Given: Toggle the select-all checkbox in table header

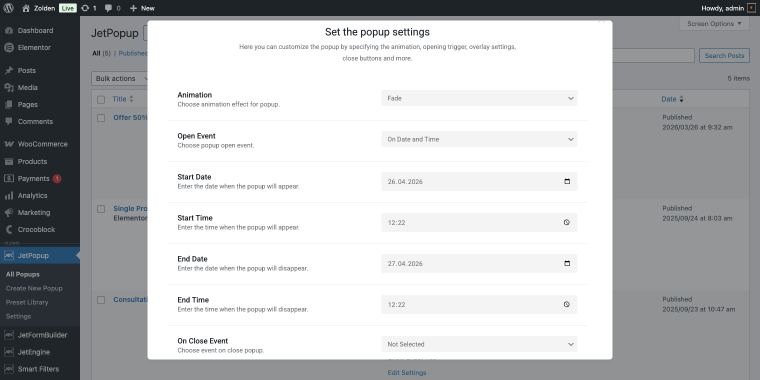Looking at the screenshot, I should coord(101,99).
